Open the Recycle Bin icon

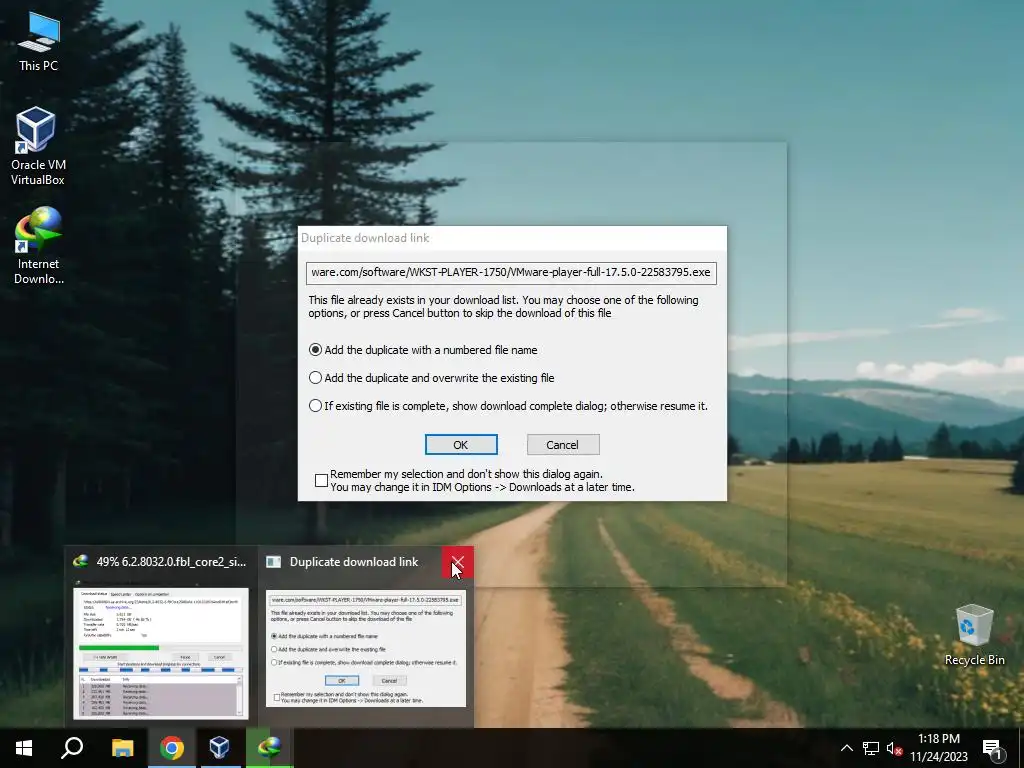click(974, 635)
